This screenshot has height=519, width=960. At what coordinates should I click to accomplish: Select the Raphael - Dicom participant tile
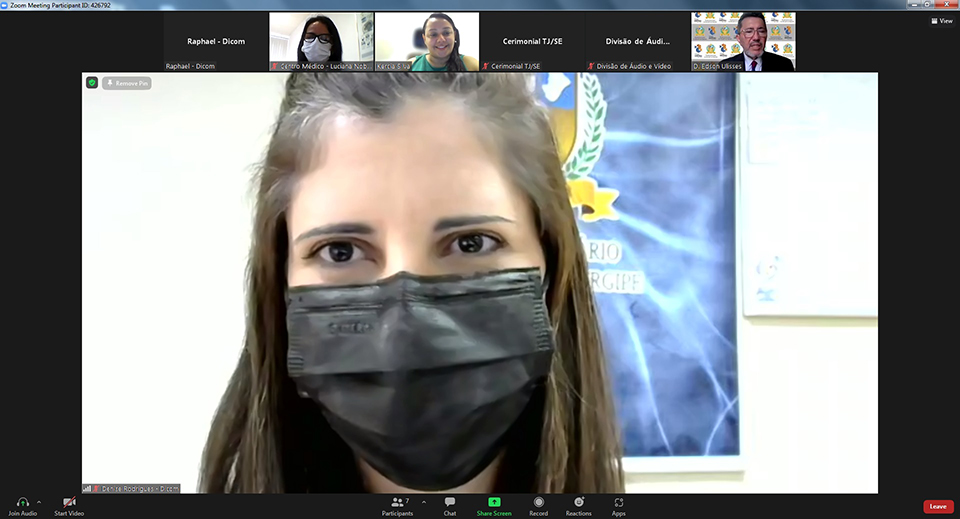(x=216, y=42)
